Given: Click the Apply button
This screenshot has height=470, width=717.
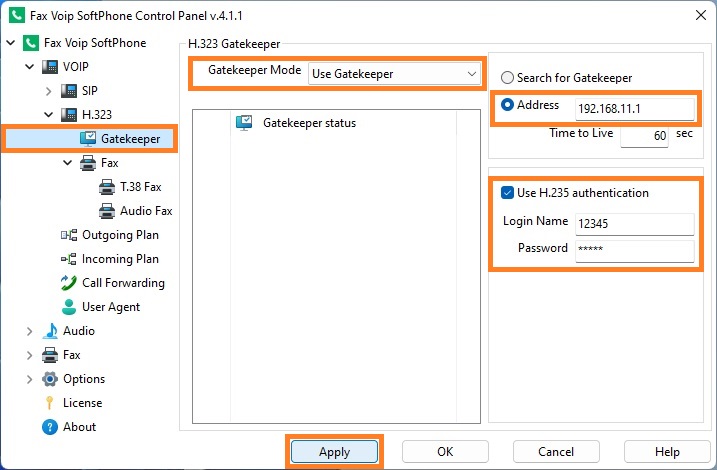Looking at the screenshot, I should click(x=335, y=452).
